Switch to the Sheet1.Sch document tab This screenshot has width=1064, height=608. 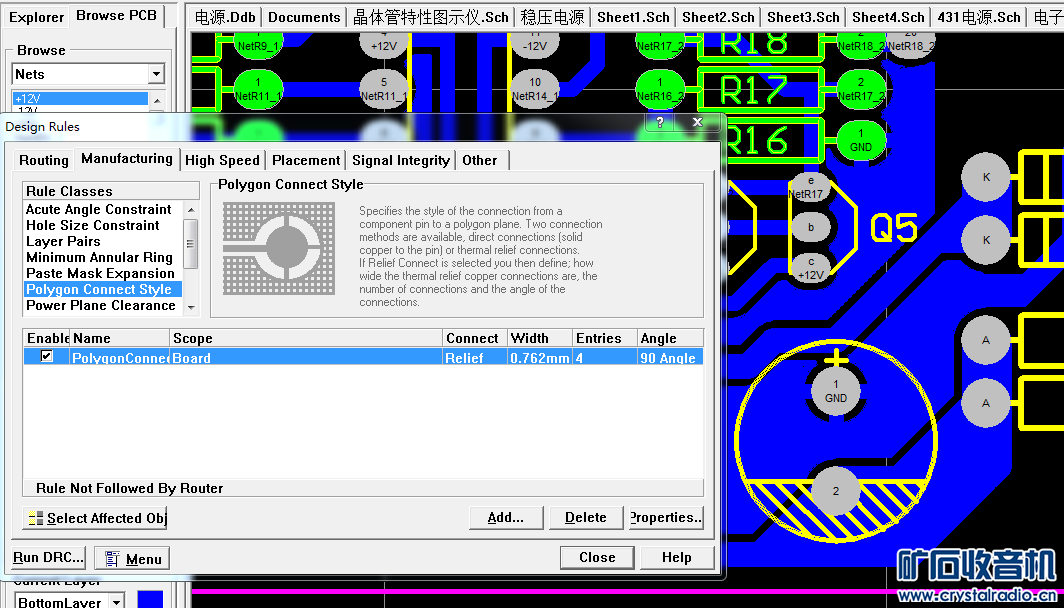[633, 17]
